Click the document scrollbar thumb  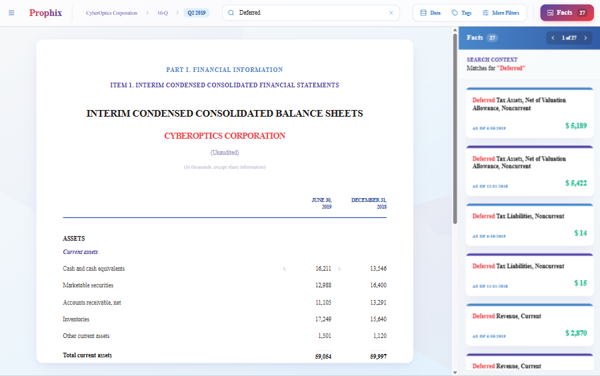(455, 129)
